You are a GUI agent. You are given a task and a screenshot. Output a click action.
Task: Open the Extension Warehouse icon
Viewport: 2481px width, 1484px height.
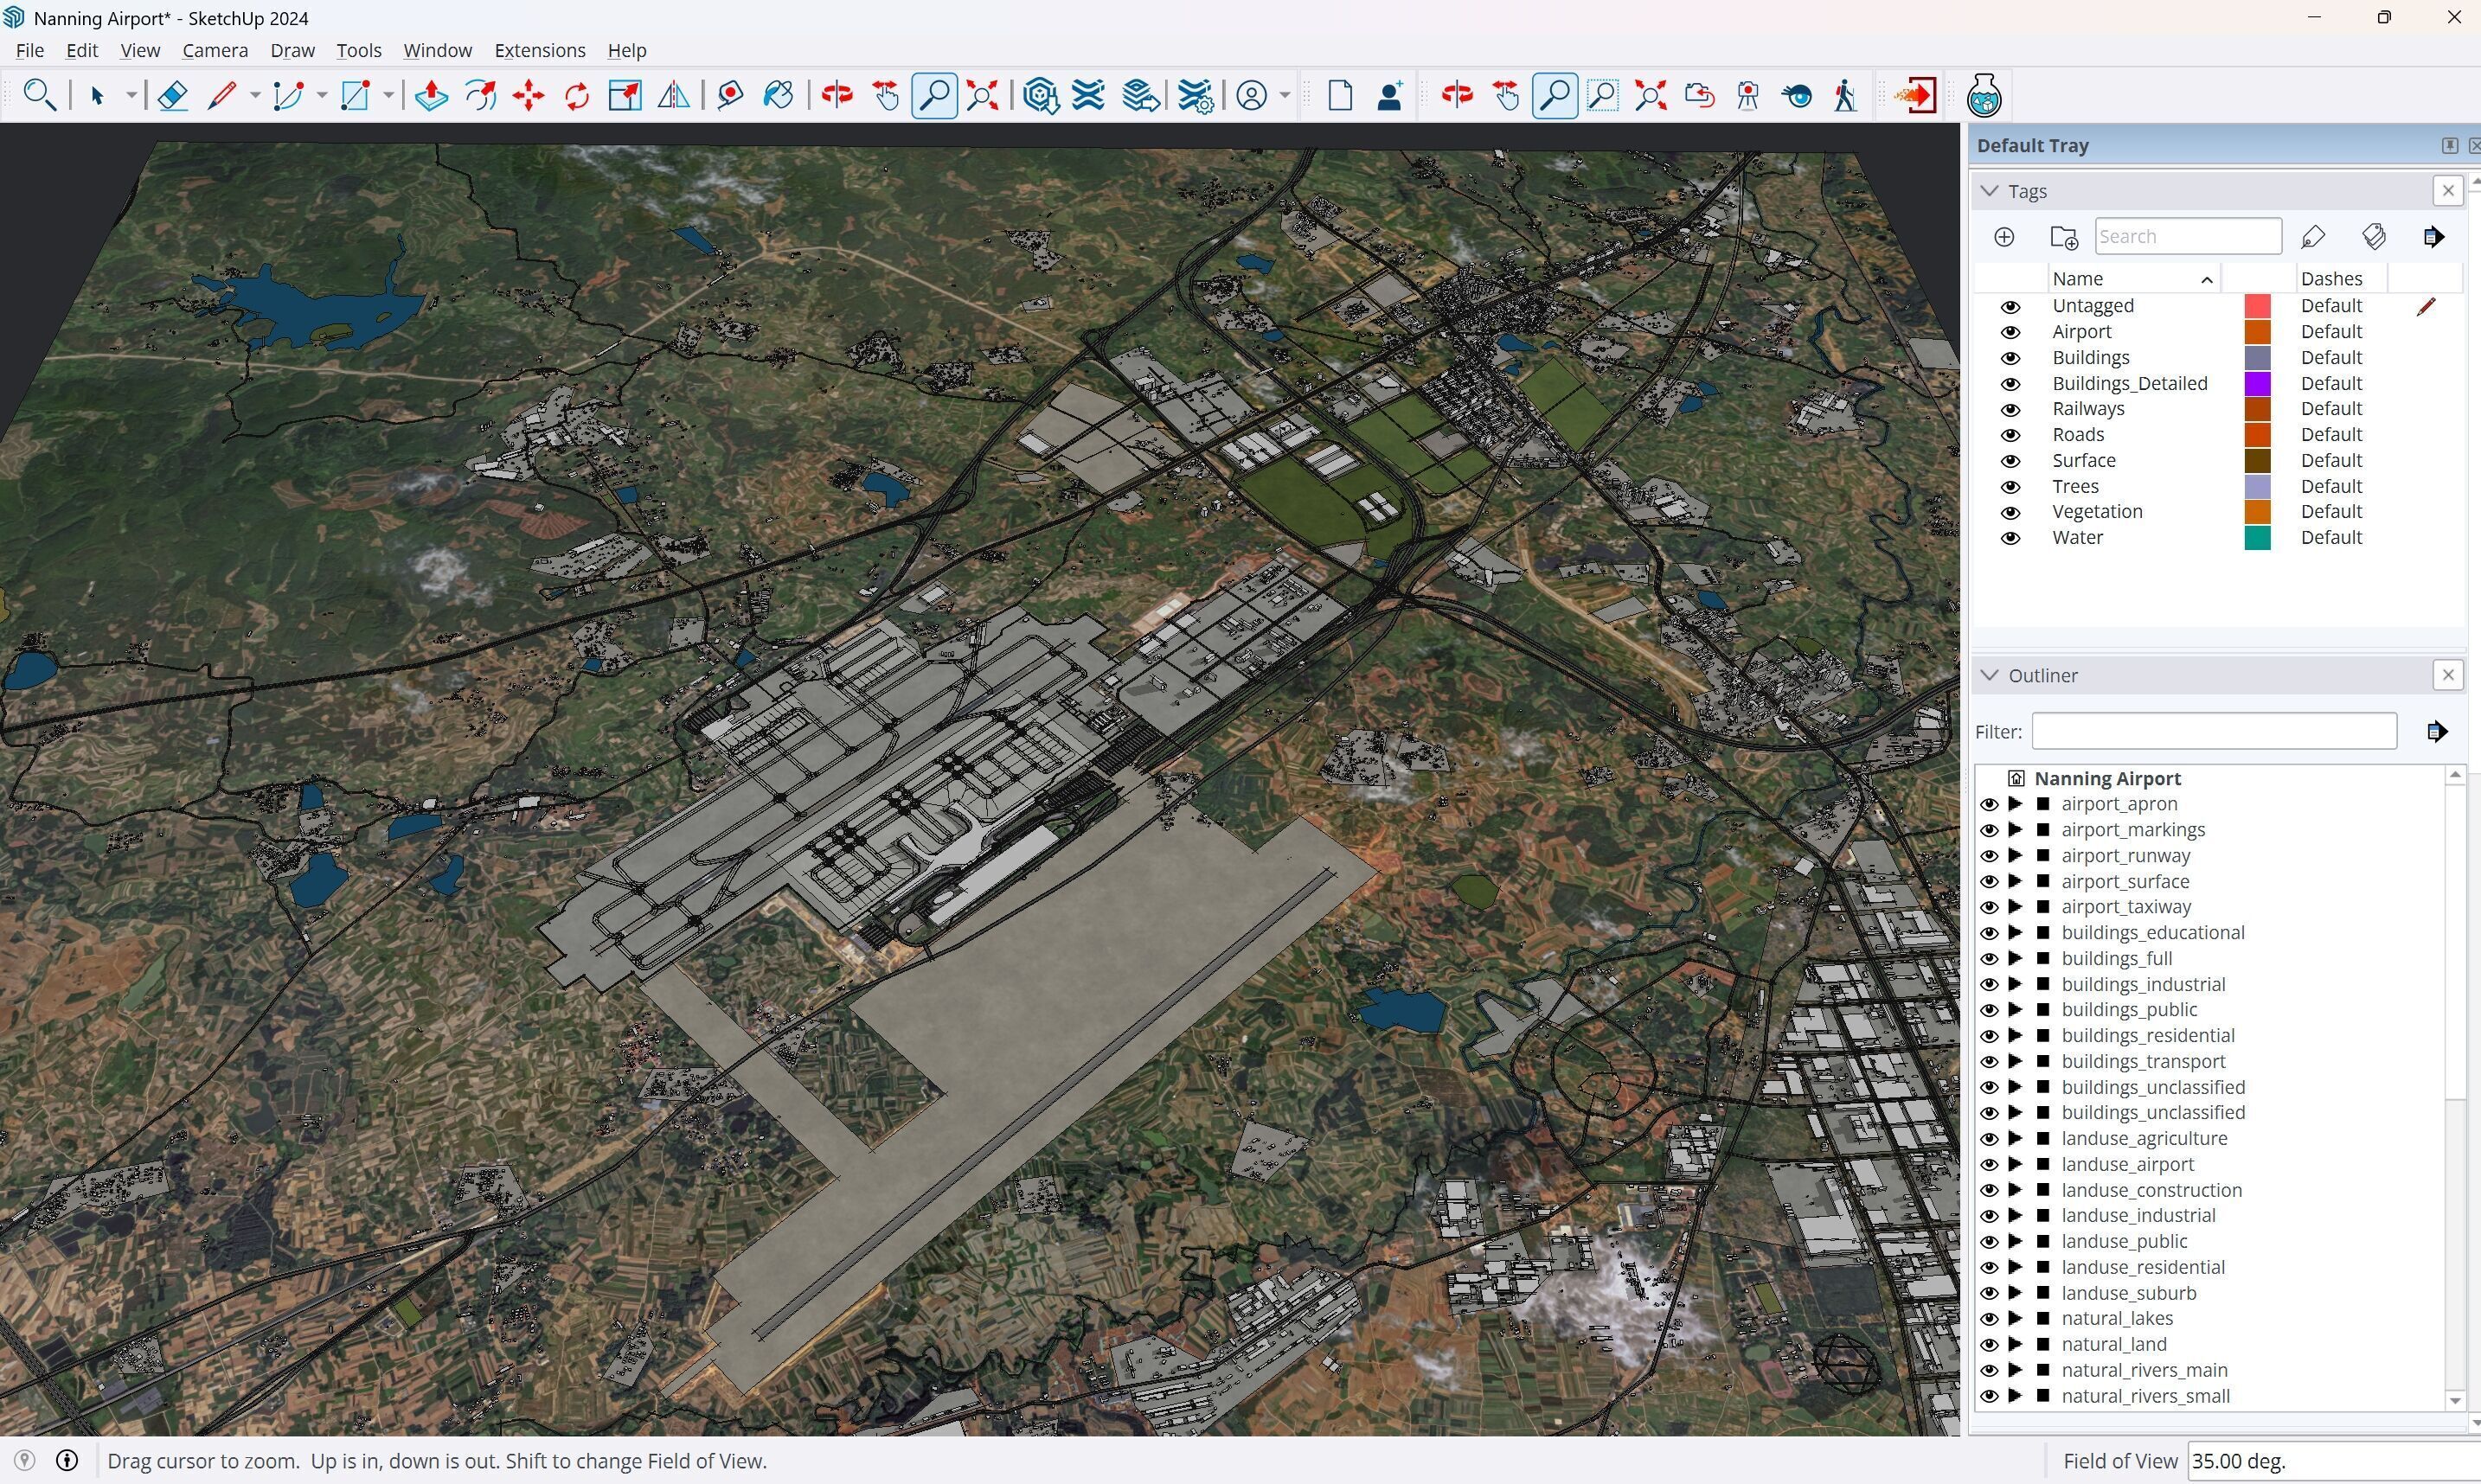pos(1089,95)
